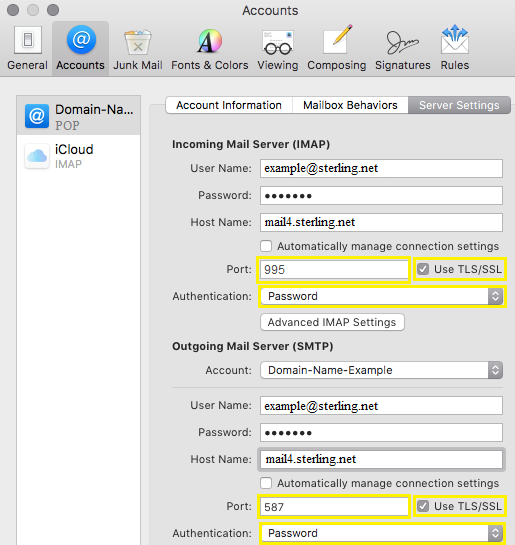Open incoming Authentication dropdown
This screenshot has width=515, height=545.
pos(382,296)
